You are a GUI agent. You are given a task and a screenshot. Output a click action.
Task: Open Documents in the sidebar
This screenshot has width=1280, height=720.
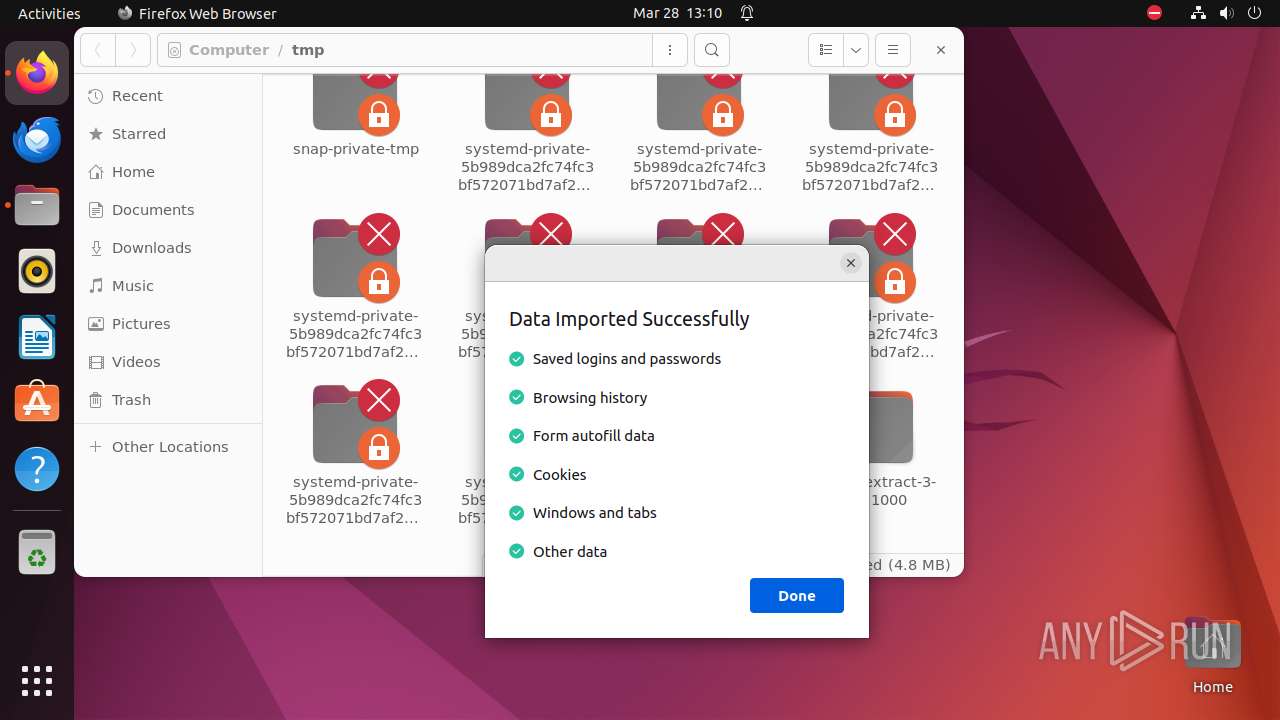[168, 210]
